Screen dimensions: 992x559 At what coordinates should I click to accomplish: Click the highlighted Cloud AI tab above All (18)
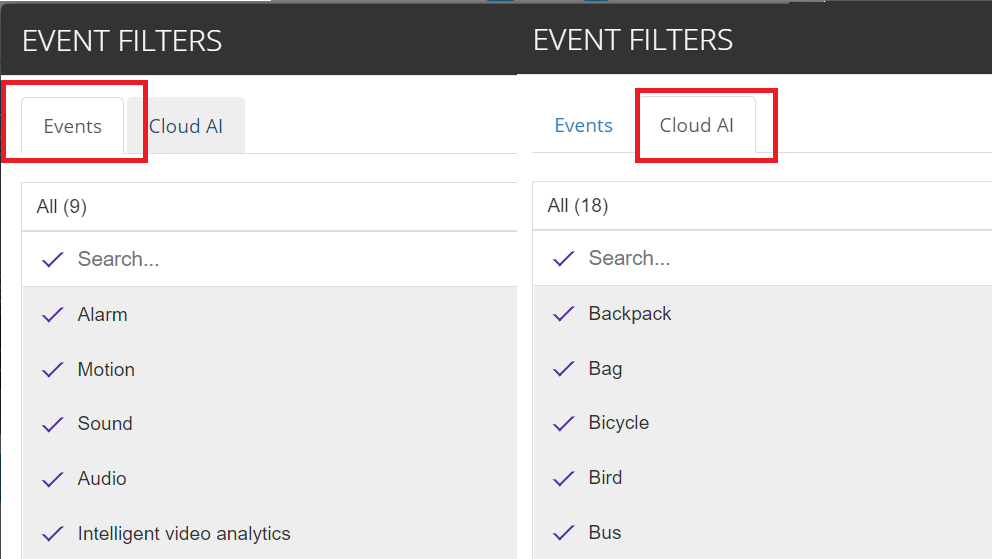pos(697,126)
